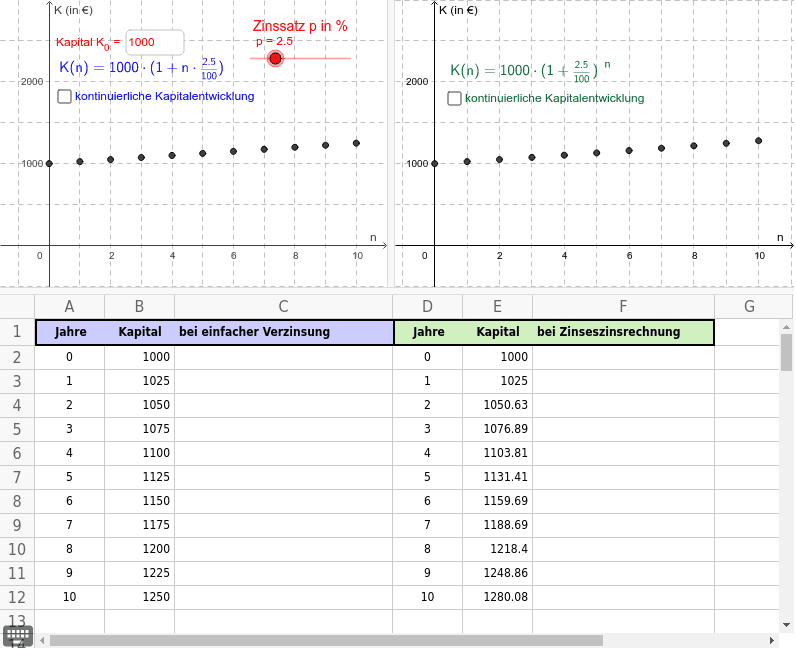Click the scroll up arrow of spreadsheet
796x650 pixels.
786,328
